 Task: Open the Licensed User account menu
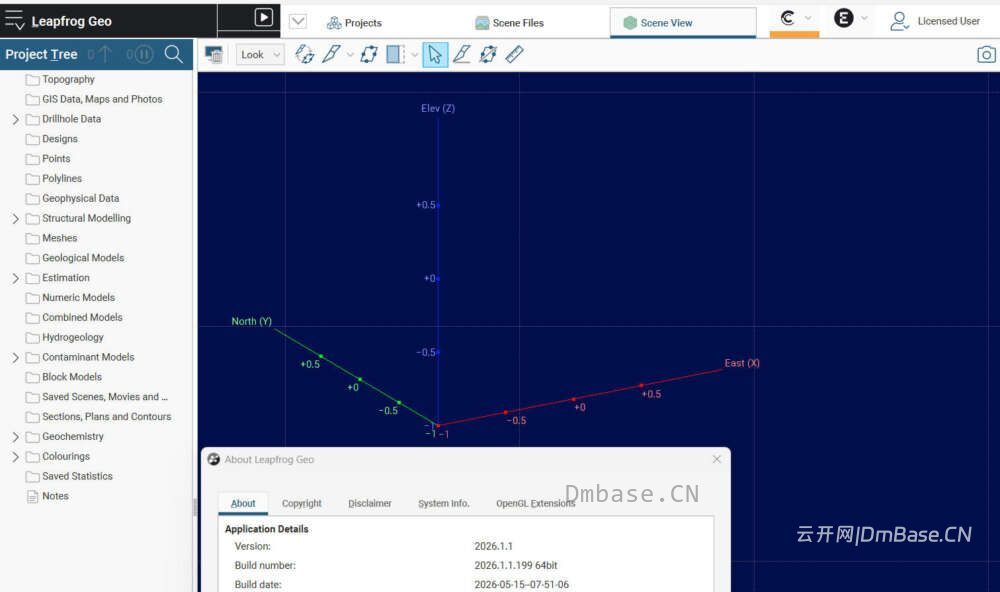[x=935, y=21]
